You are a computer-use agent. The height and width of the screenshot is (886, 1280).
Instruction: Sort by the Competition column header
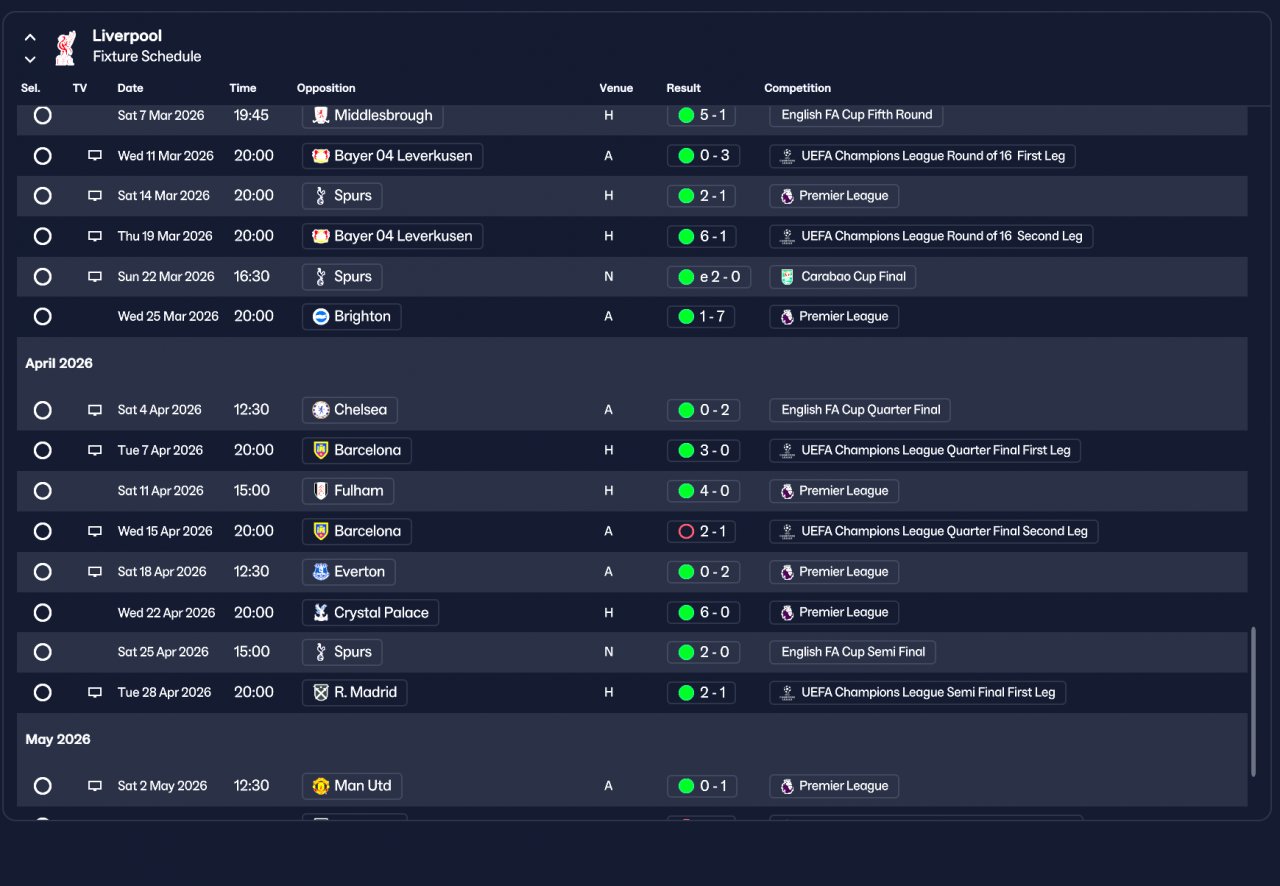point(798,88)
